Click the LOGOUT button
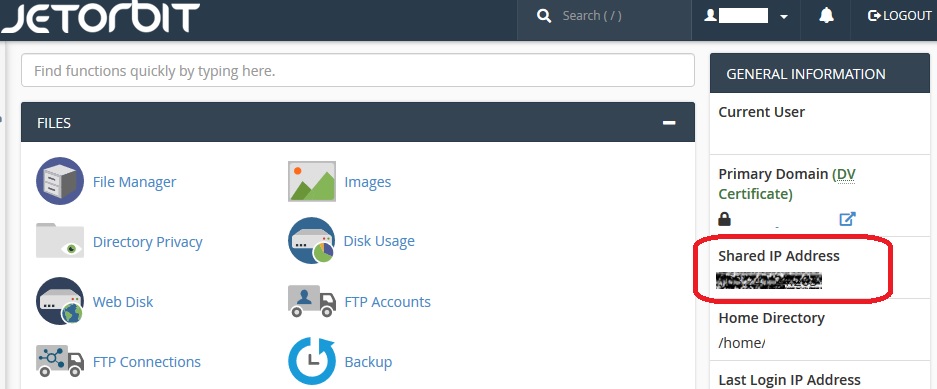Screen dimensions: 937x389 (x=899, y=16)
